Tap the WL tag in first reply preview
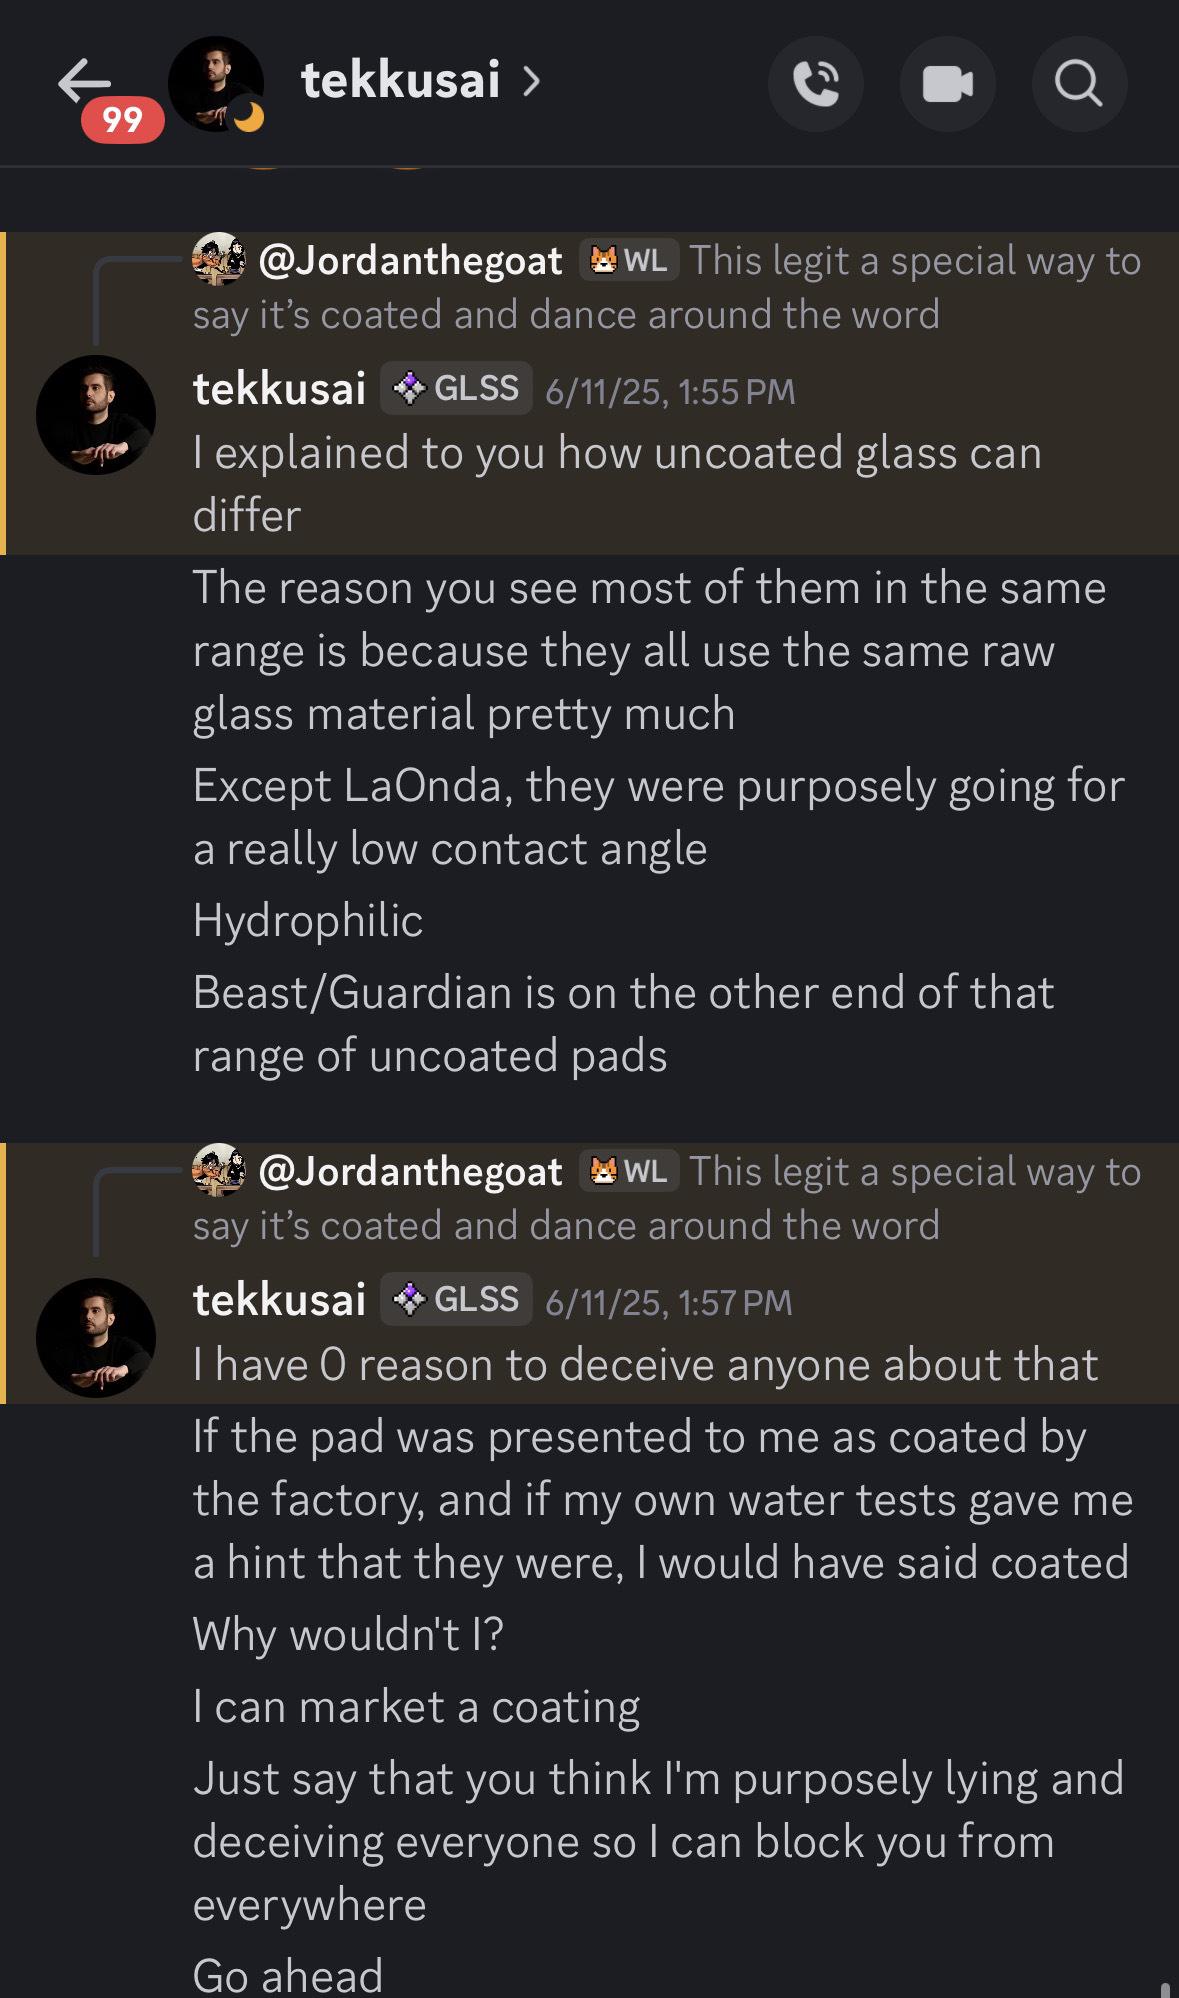This screenshot has height=1998, width=1179. (x=629, y=261)
